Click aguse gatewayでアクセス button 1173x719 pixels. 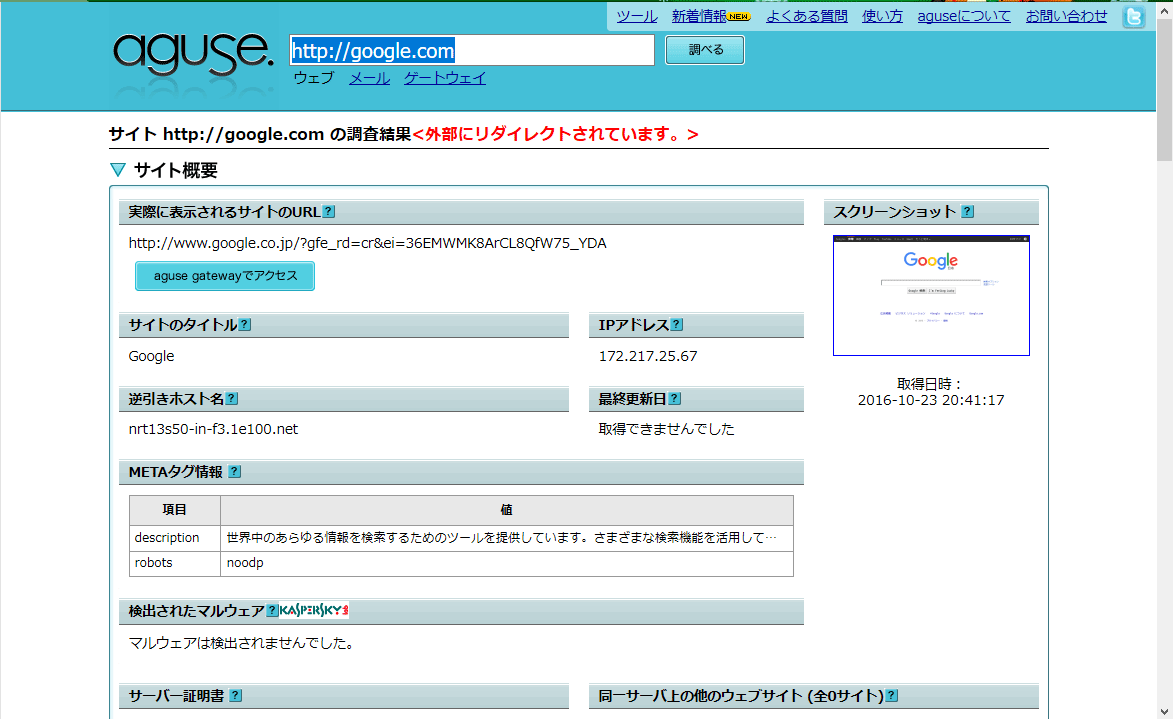pyautogui.click(x=225, y=276)
